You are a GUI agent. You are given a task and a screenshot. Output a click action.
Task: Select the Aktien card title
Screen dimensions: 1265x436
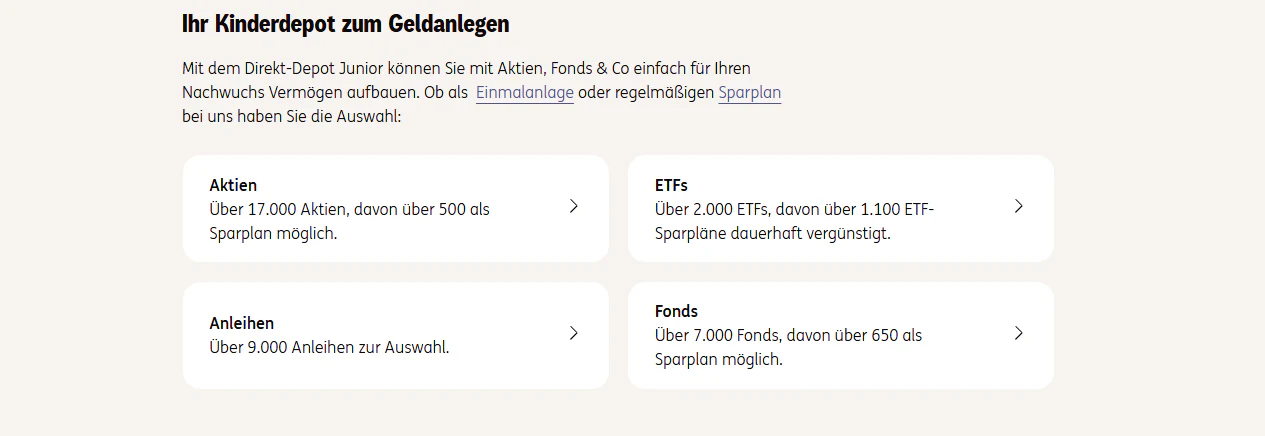click(x=233, y=185)
